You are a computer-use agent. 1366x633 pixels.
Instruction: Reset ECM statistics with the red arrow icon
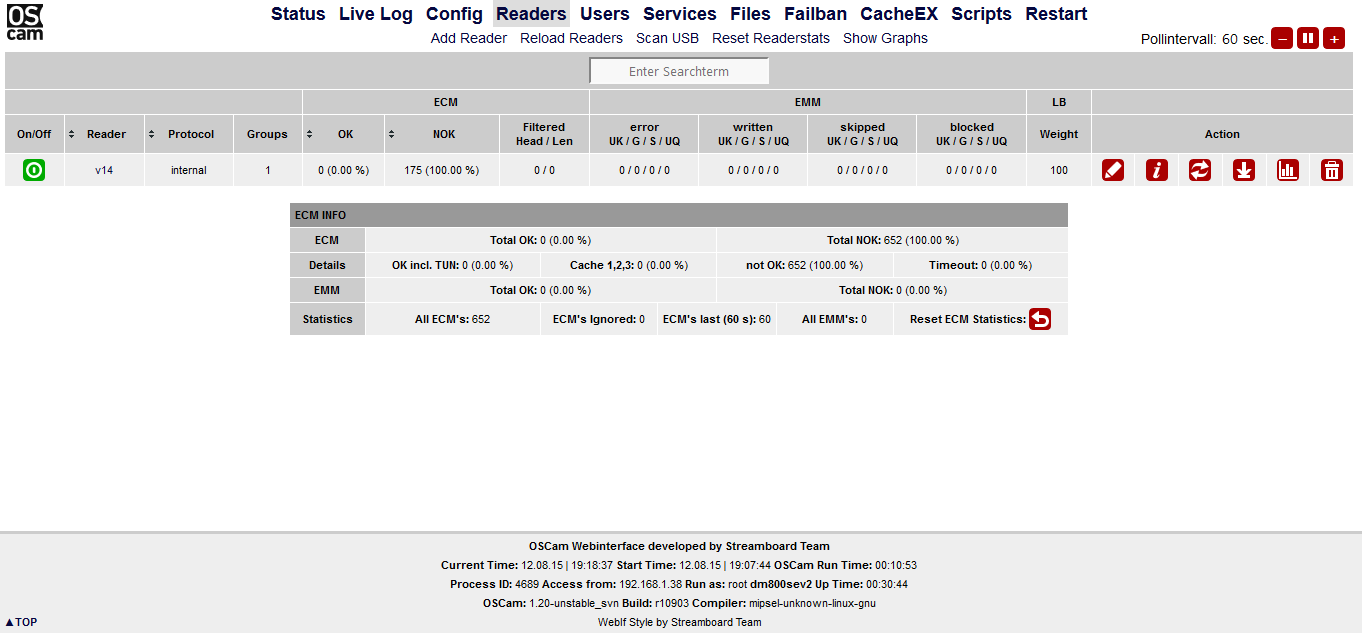click(x=1040, y=319)
